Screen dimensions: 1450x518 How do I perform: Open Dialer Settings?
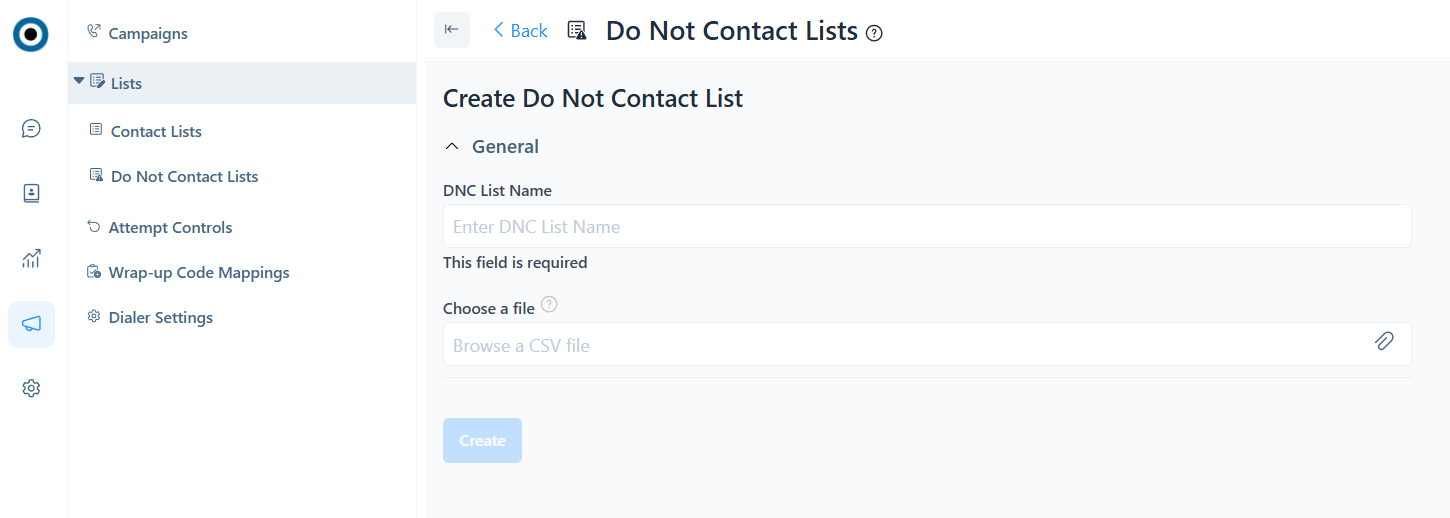(160, 317)
